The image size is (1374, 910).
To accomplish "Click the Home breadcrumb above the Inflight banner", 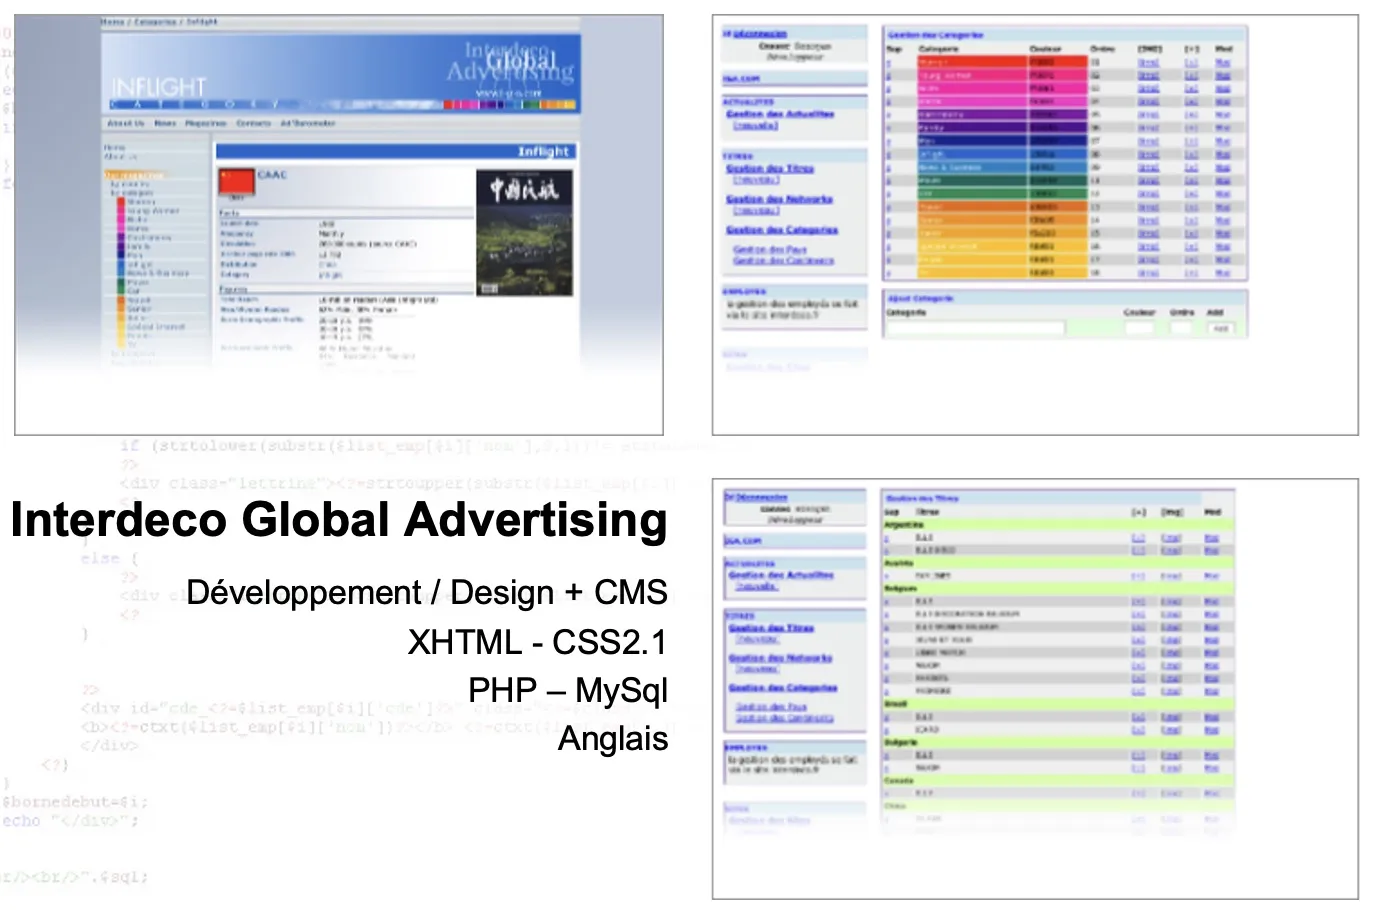I will pyautogui.click(x=111, y=21).
